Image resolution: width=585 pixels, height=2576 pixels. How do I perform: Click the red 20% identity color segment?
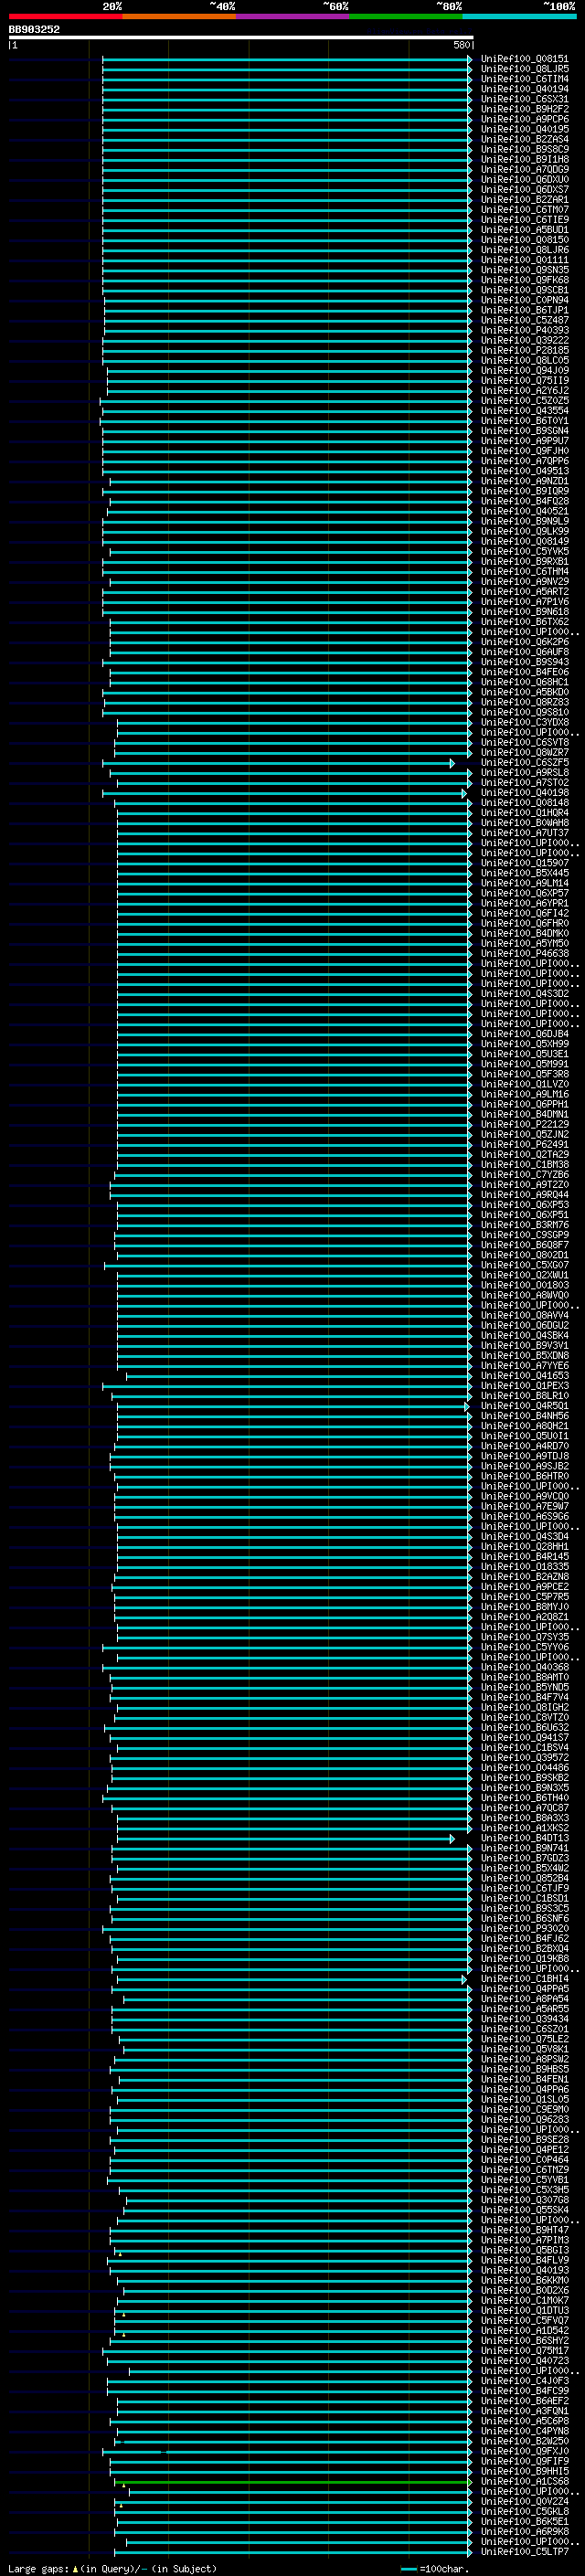tap(65, 16)
